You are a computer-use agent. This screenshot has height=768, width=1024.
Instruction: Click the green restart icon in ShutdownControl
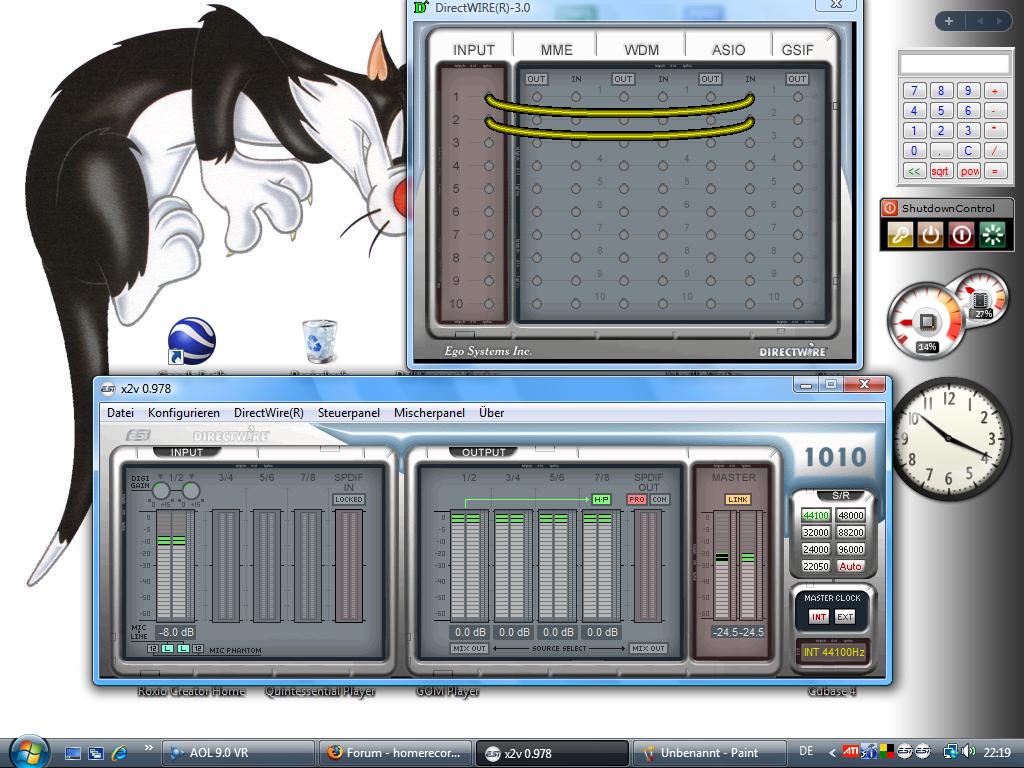tap(993, 234)
